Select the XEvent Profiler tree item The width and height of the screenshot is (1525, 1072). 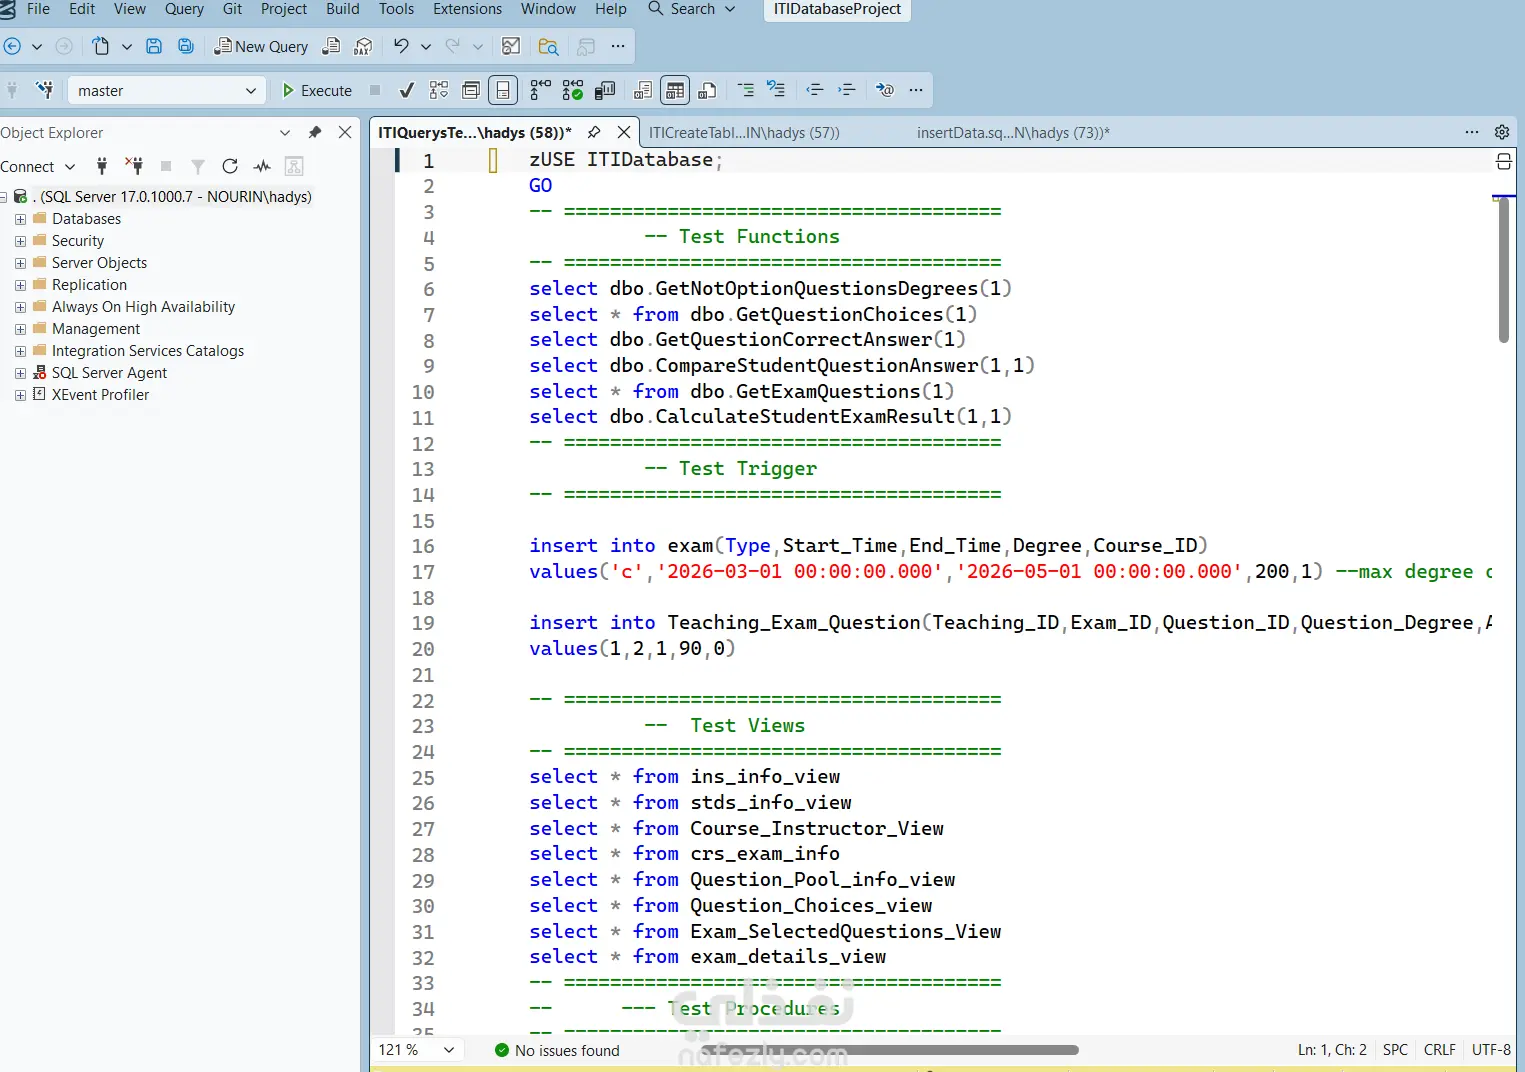[x=100, y=395]
